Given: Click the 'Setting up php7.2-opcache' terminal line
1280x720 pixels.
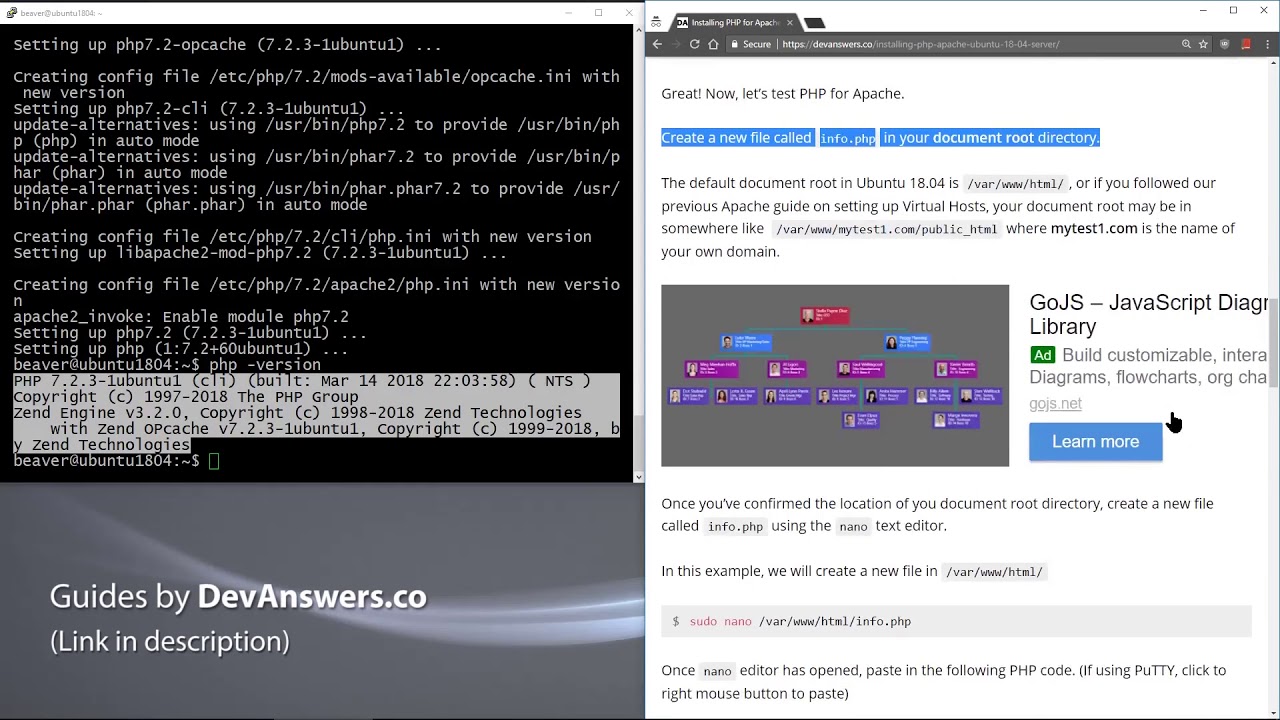Looking at the screenshot, I should pyautogui.click(x=227, y=45).
